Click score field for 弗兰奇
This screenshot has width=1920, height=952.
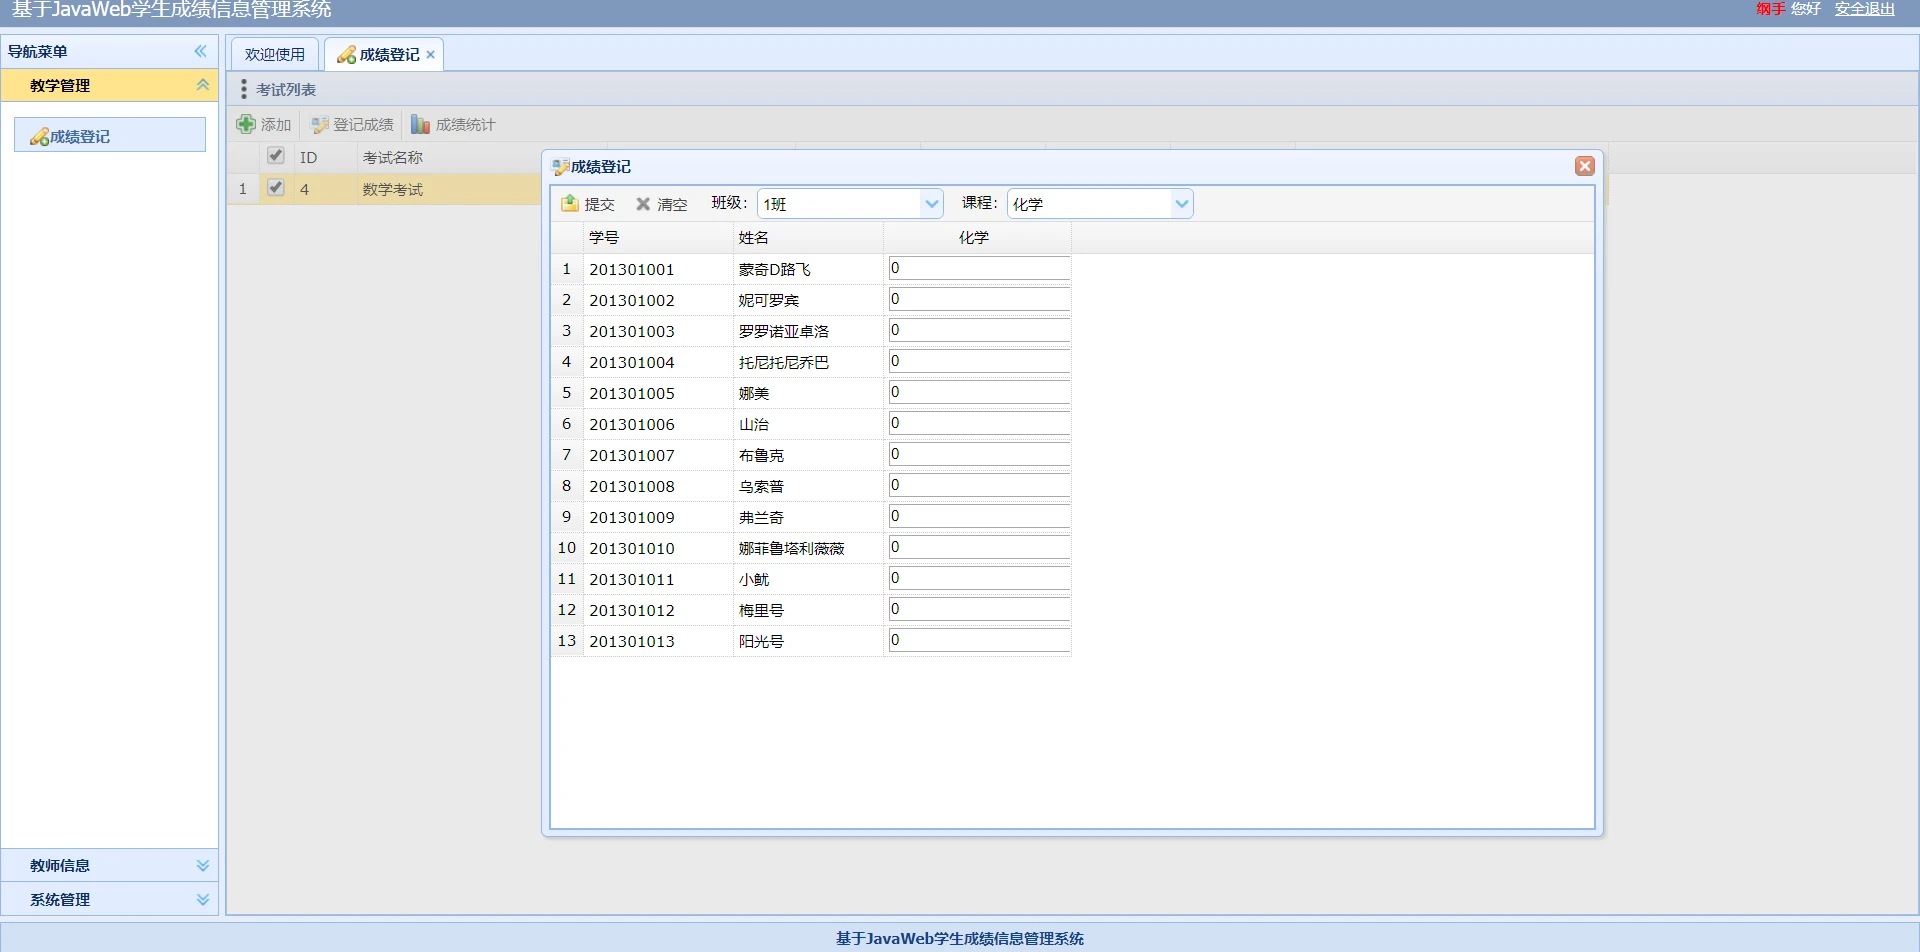(979, 516)
